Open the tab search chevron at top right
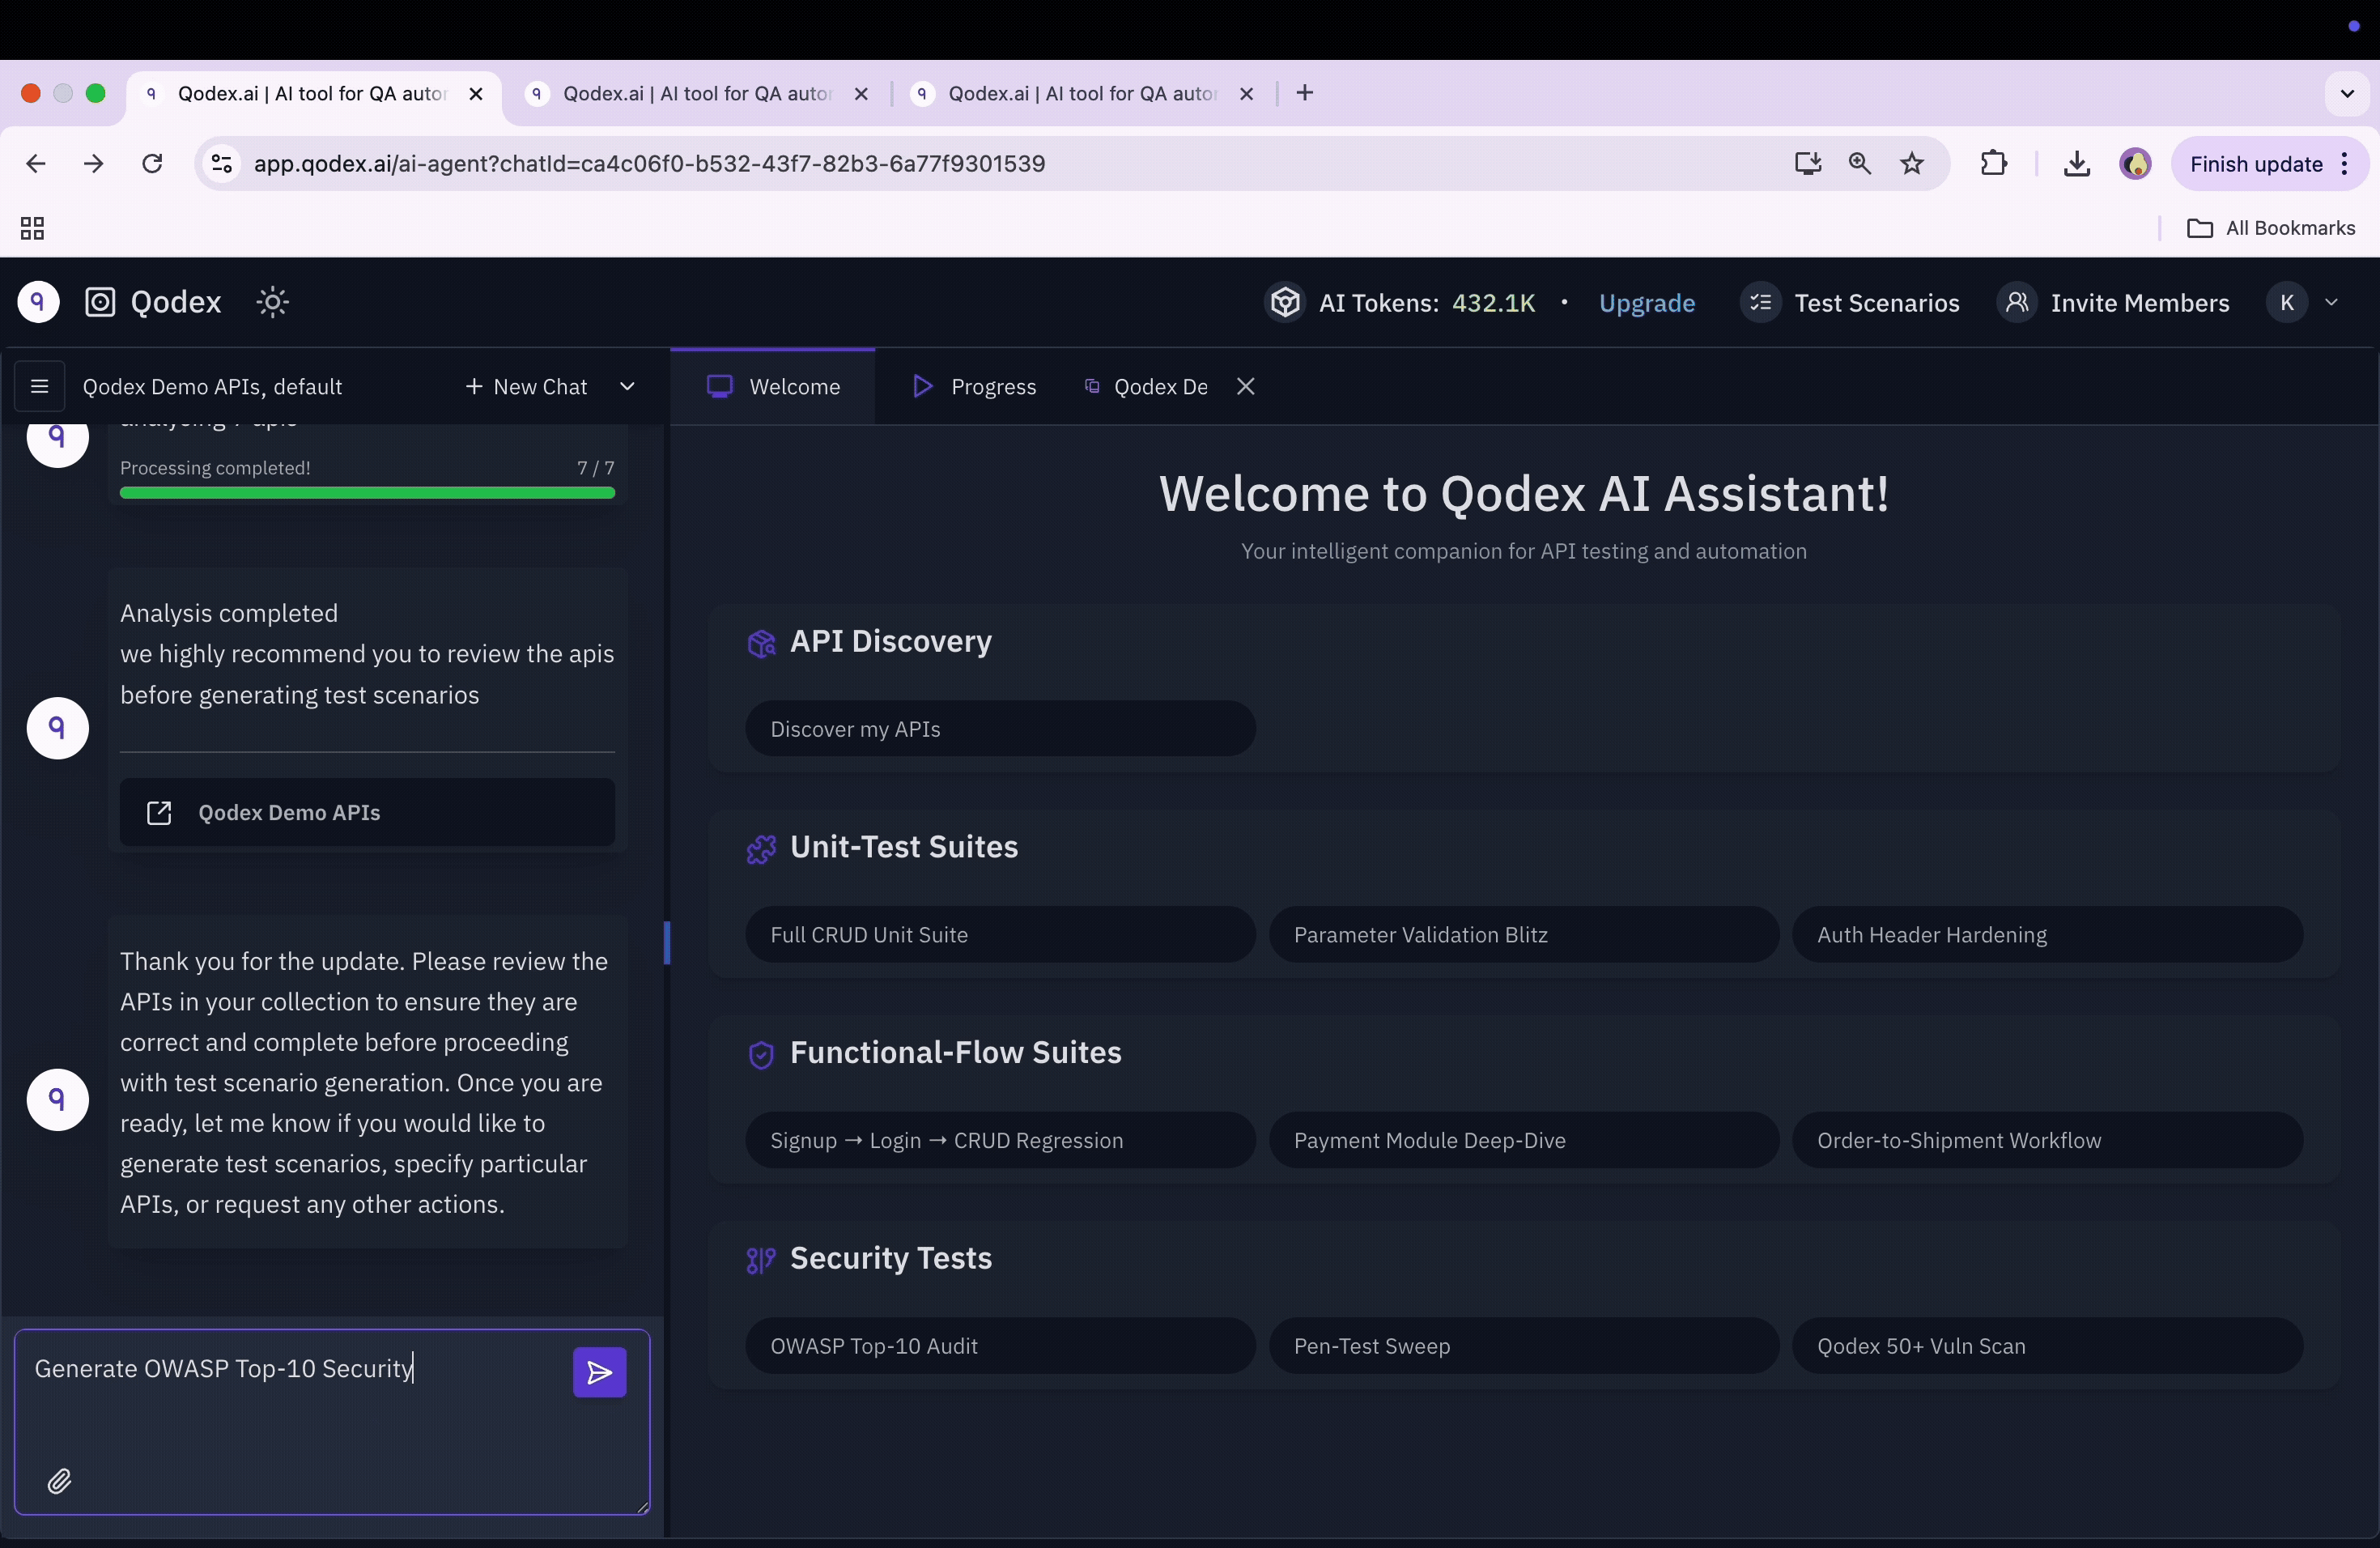2380x1548 pixels. click(x=2347, y=93)
